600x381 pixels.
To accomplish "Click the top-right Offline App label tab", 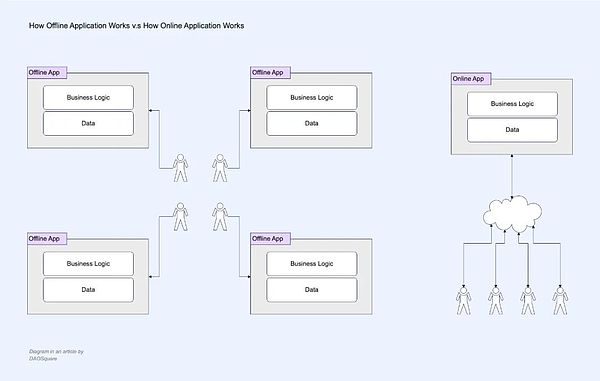I will tap(271, 72).
